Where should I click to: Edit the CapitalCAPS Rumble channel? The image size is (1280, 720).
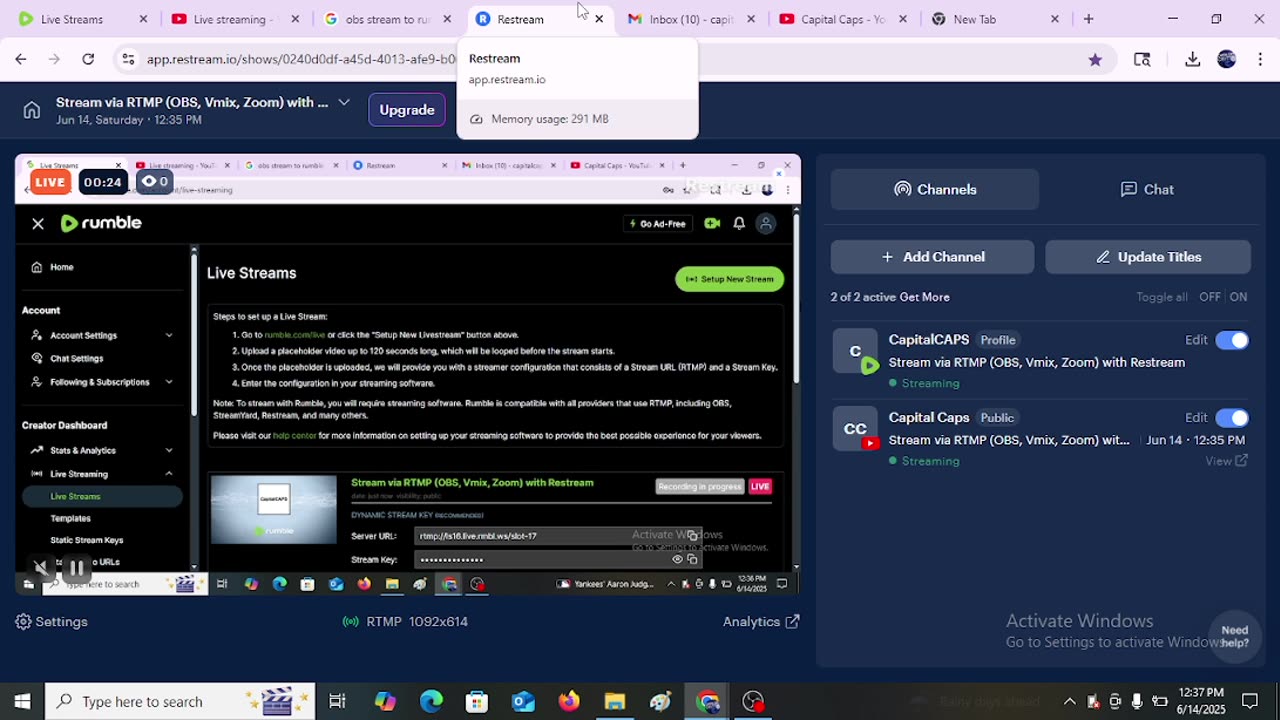pos(1196,340)
